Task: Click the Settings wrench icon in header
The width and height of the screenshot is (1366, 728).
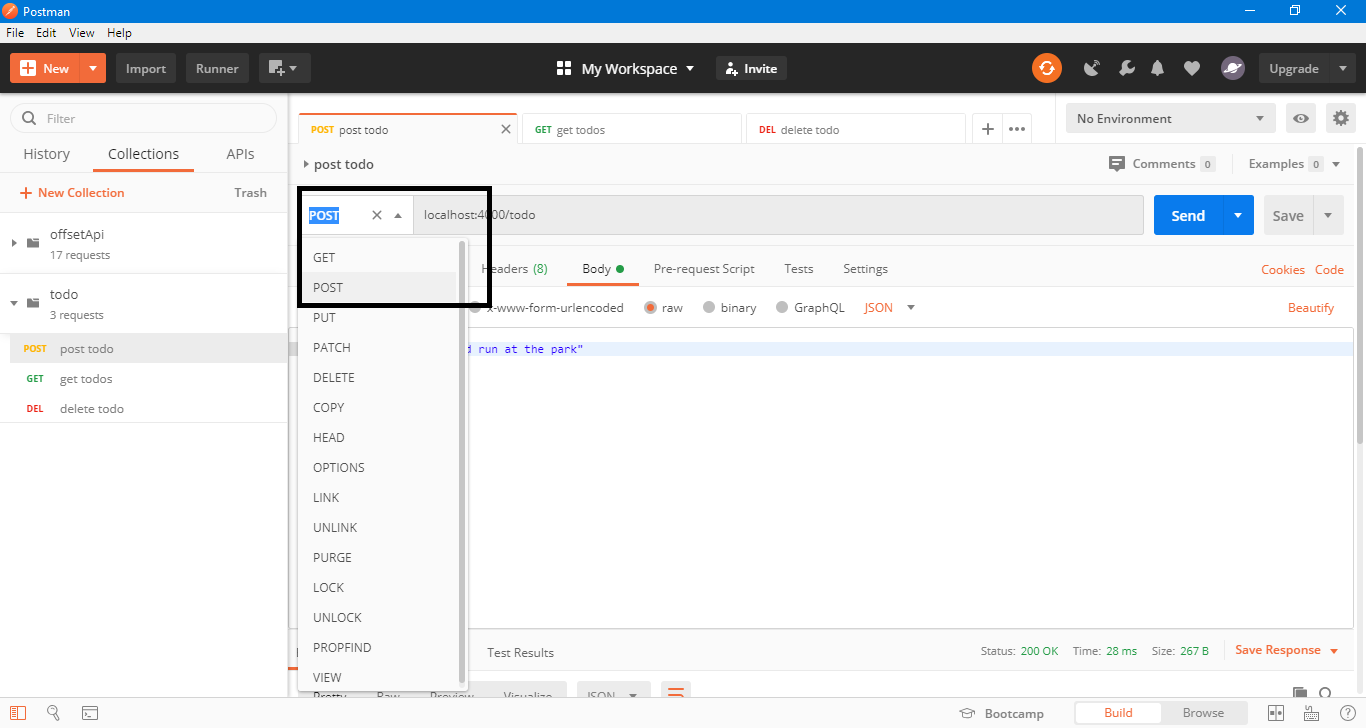Action: click(1126, 68)
